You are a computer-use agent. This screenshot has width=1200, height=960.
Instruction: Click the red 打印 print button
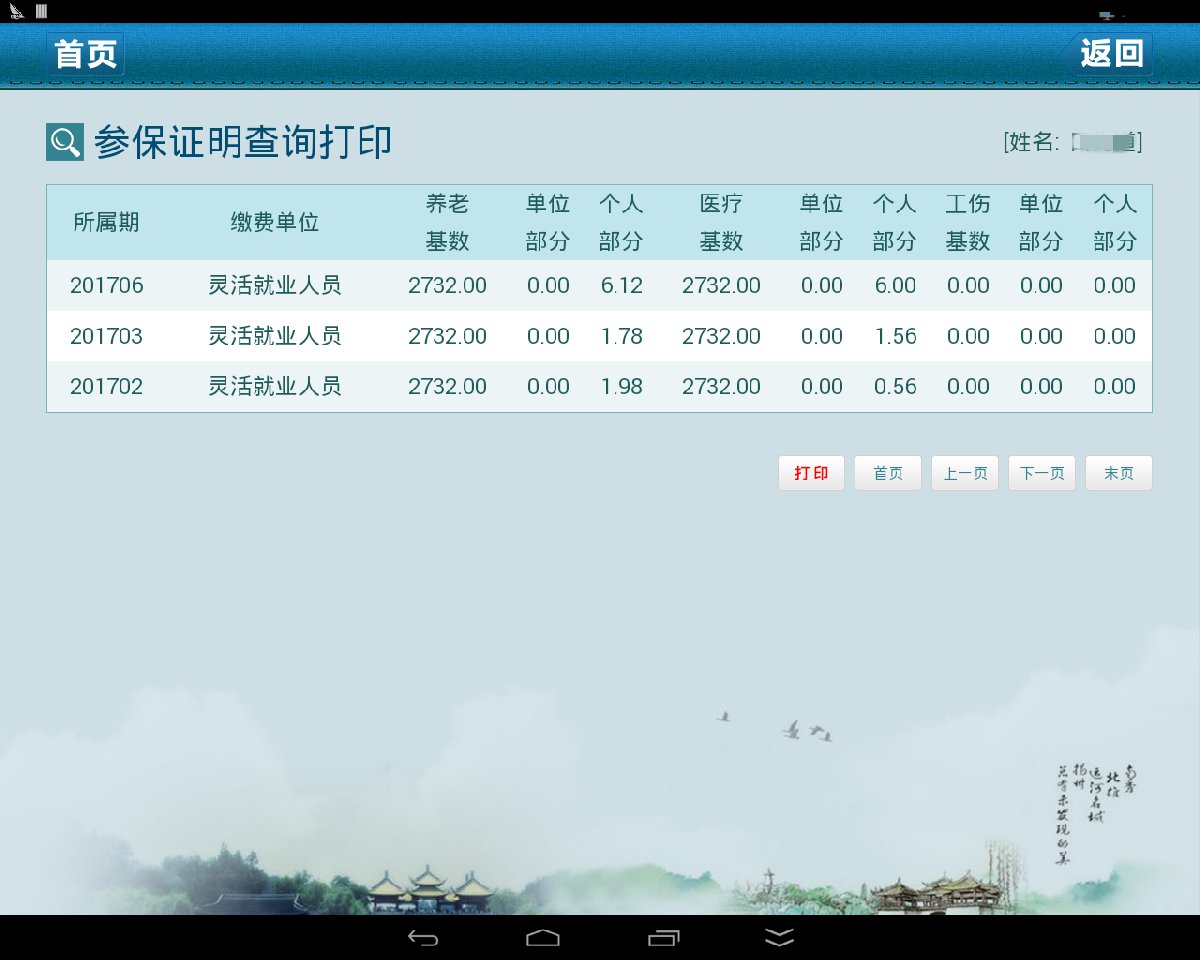click(811, 473)
